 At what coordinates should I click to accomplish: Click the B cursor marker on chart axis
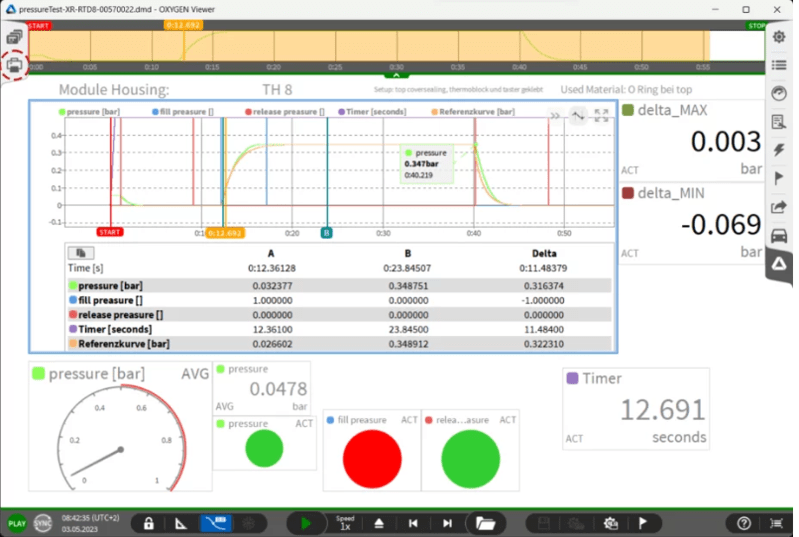[x=326, y=233]
